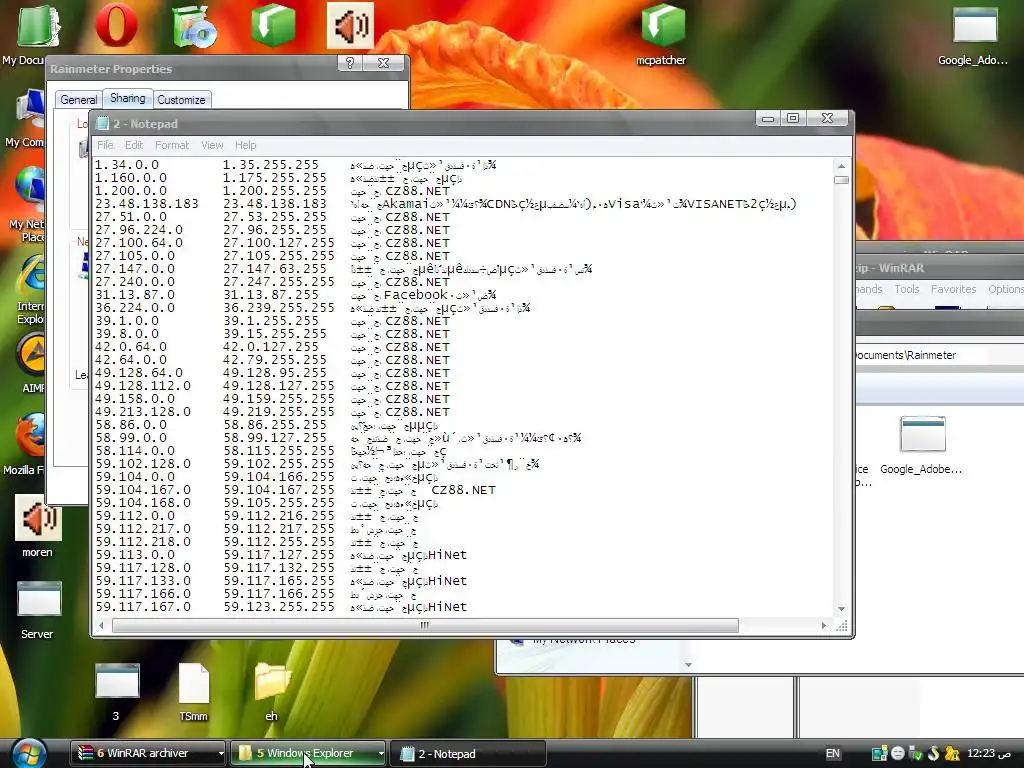1024x768 pixels.
Task: Click Notepad vertical scrollbar up arrow
Action: point(841,166)
